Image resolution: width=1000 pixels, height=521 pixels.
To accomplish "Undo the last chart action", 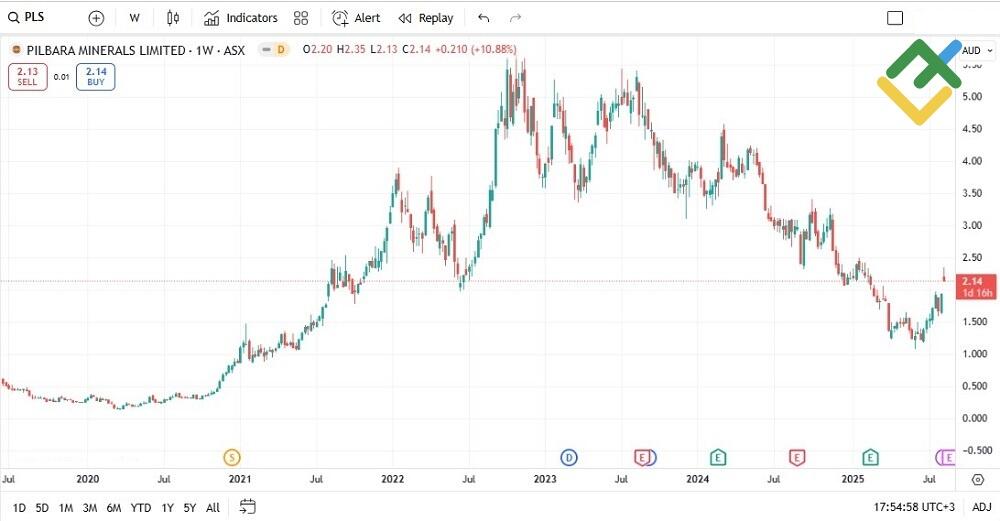I will click(x=483, y=18).
